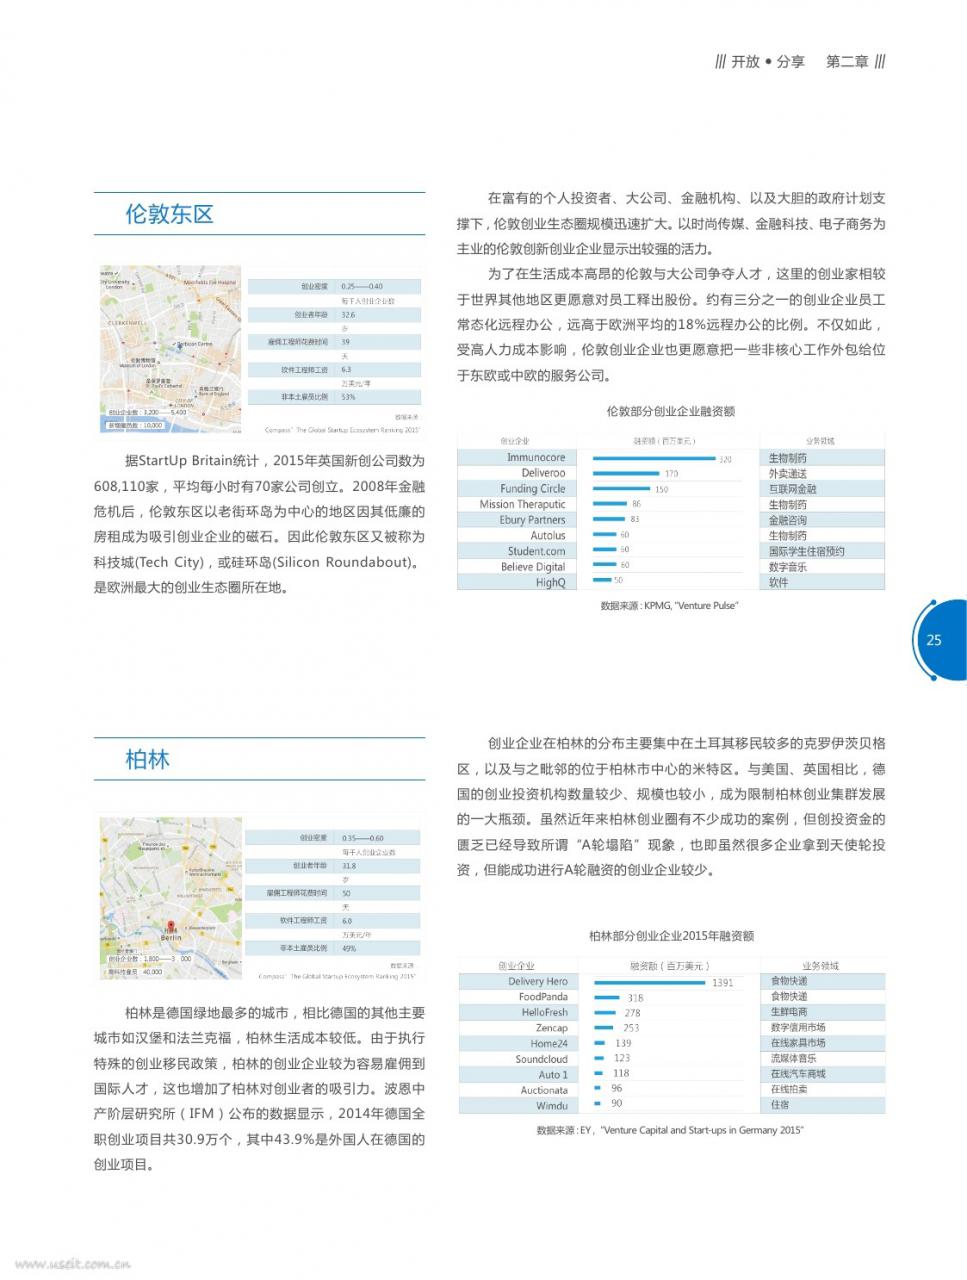Click the KPMG Venture Pulse data source line
The image size is (967, 1280).
click(669, 606)
